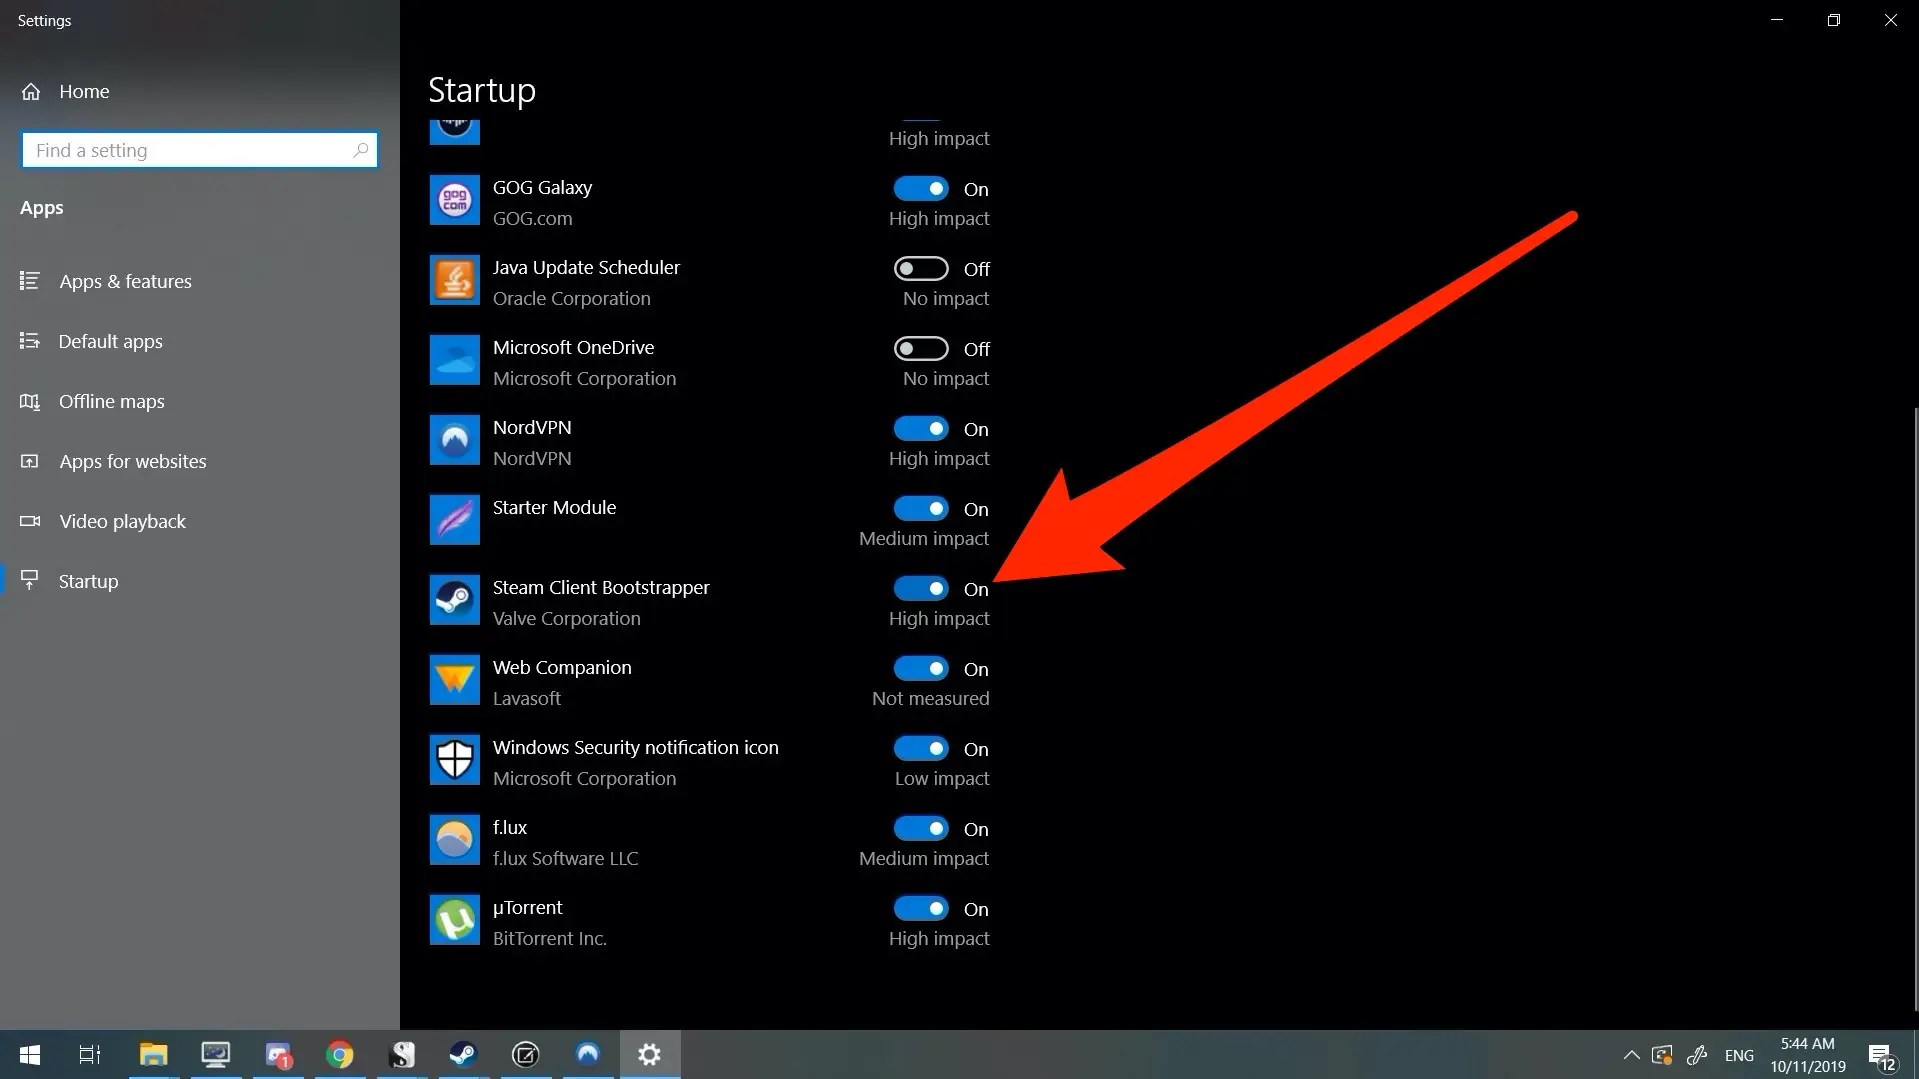The image size is (1919, 1079).
Task: Switch off f.lux startup toggle
Action: pos(921,828)
